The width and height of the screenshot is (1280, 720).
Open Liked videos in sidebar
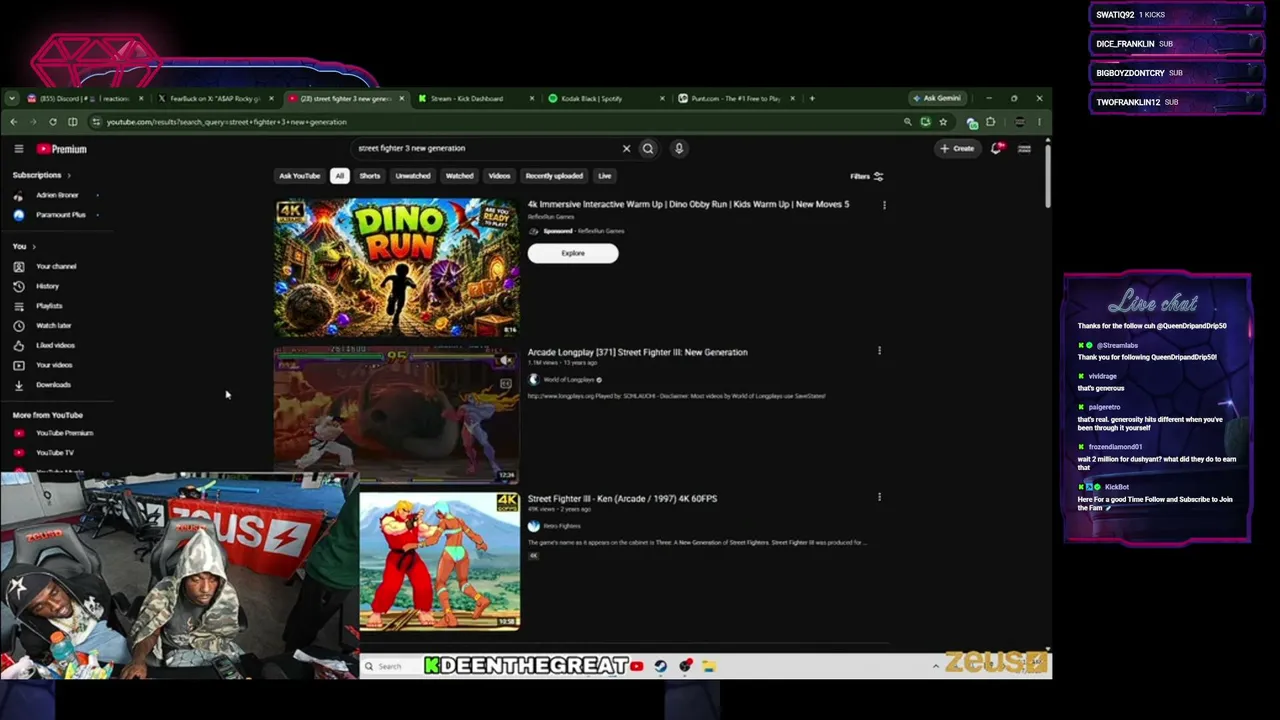coord(57,345)
